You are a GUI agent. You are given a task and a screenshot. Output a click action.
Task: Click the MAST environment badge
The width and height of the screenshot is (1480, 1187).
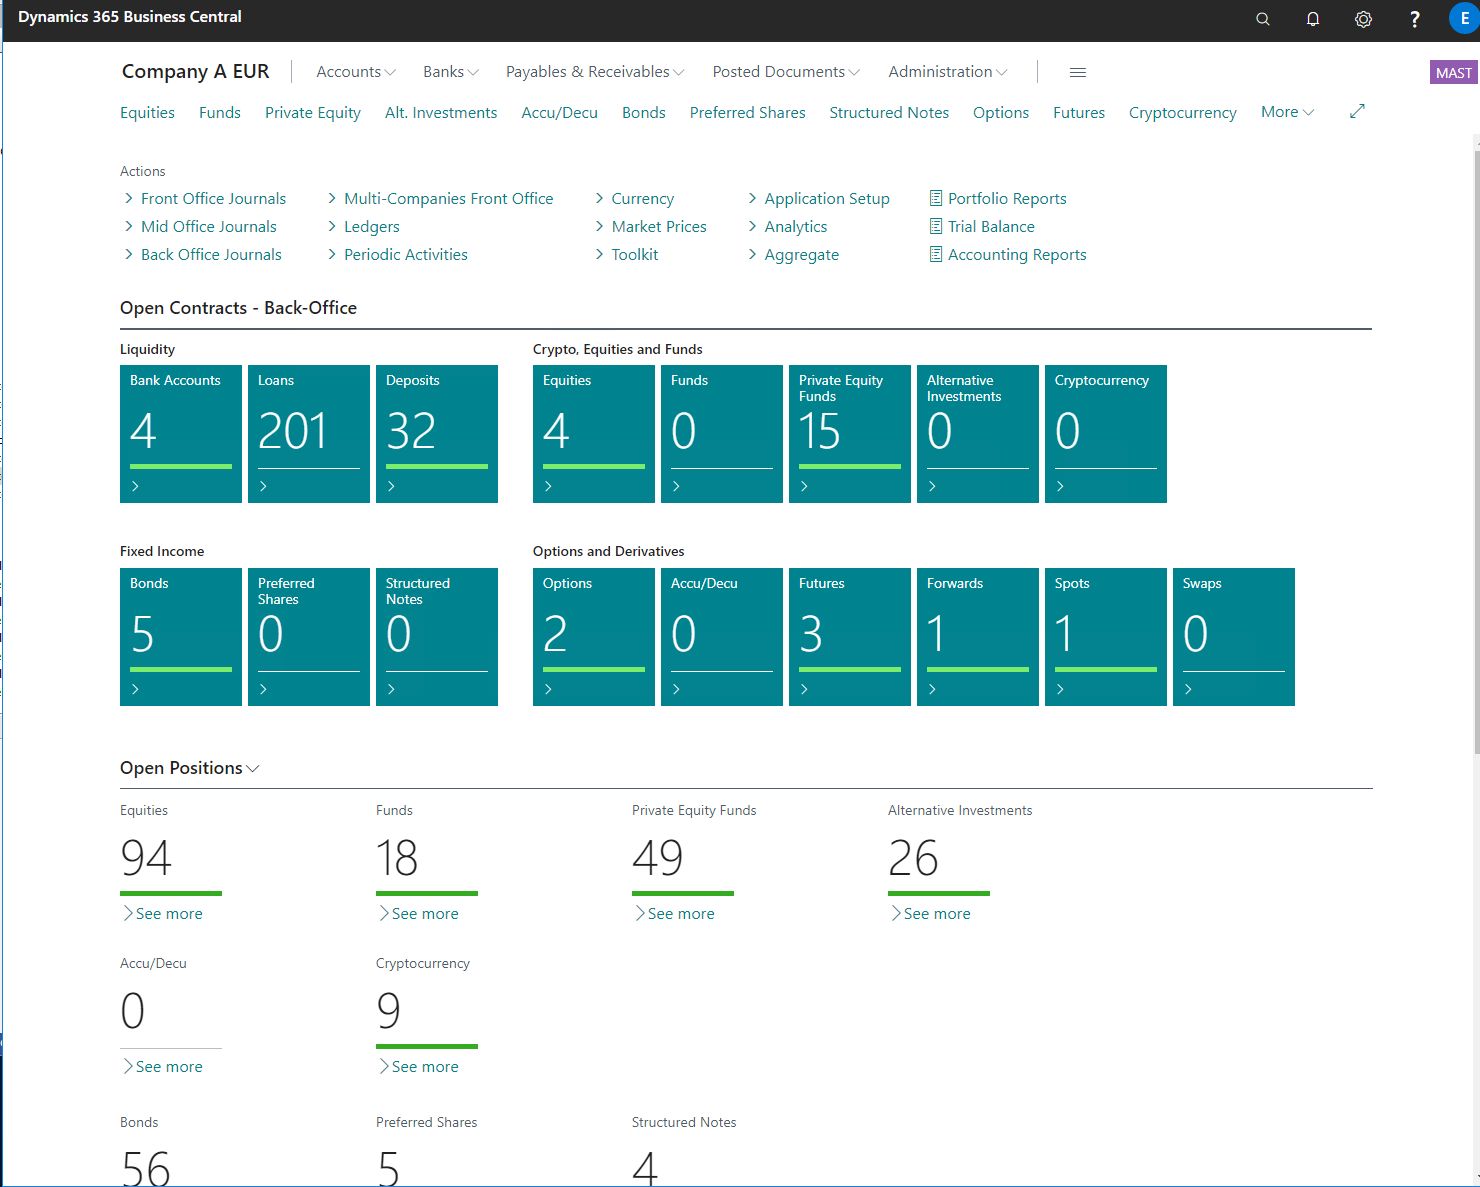click(x=1453, y=72)
